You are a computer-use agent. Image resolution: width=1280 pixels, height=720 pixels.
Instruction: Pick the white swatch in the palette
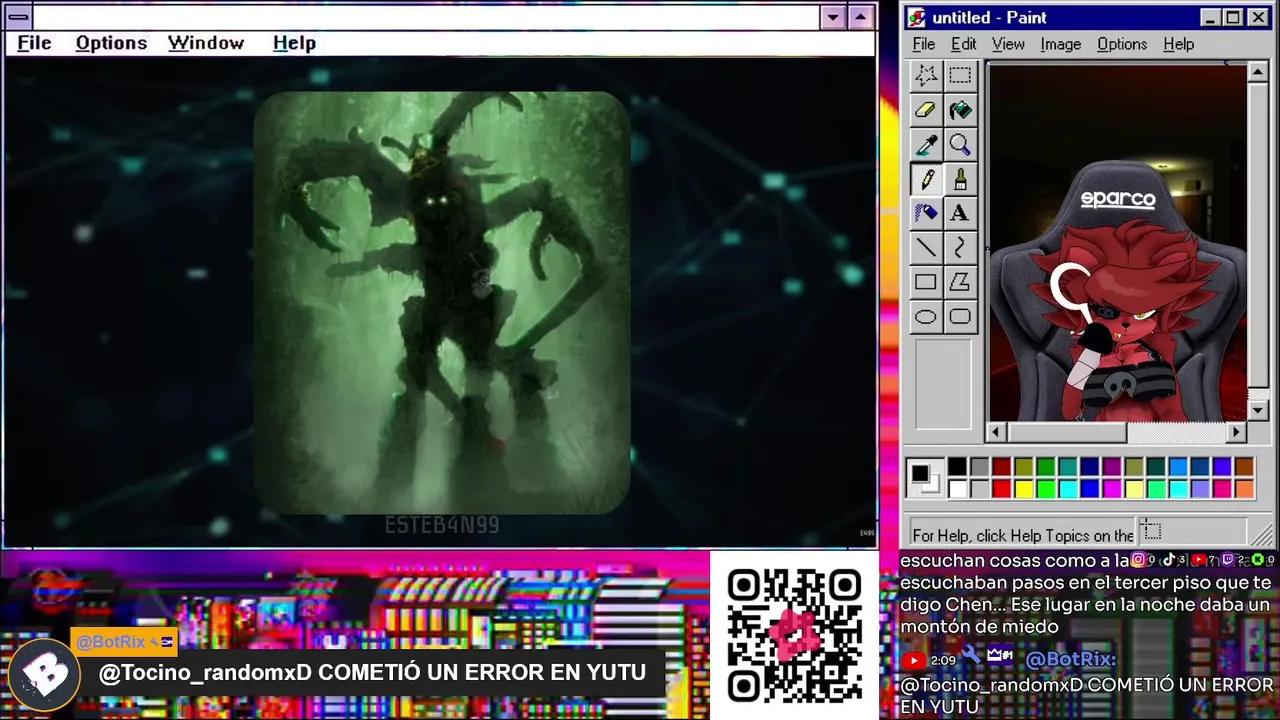click(x=957, y=489)
